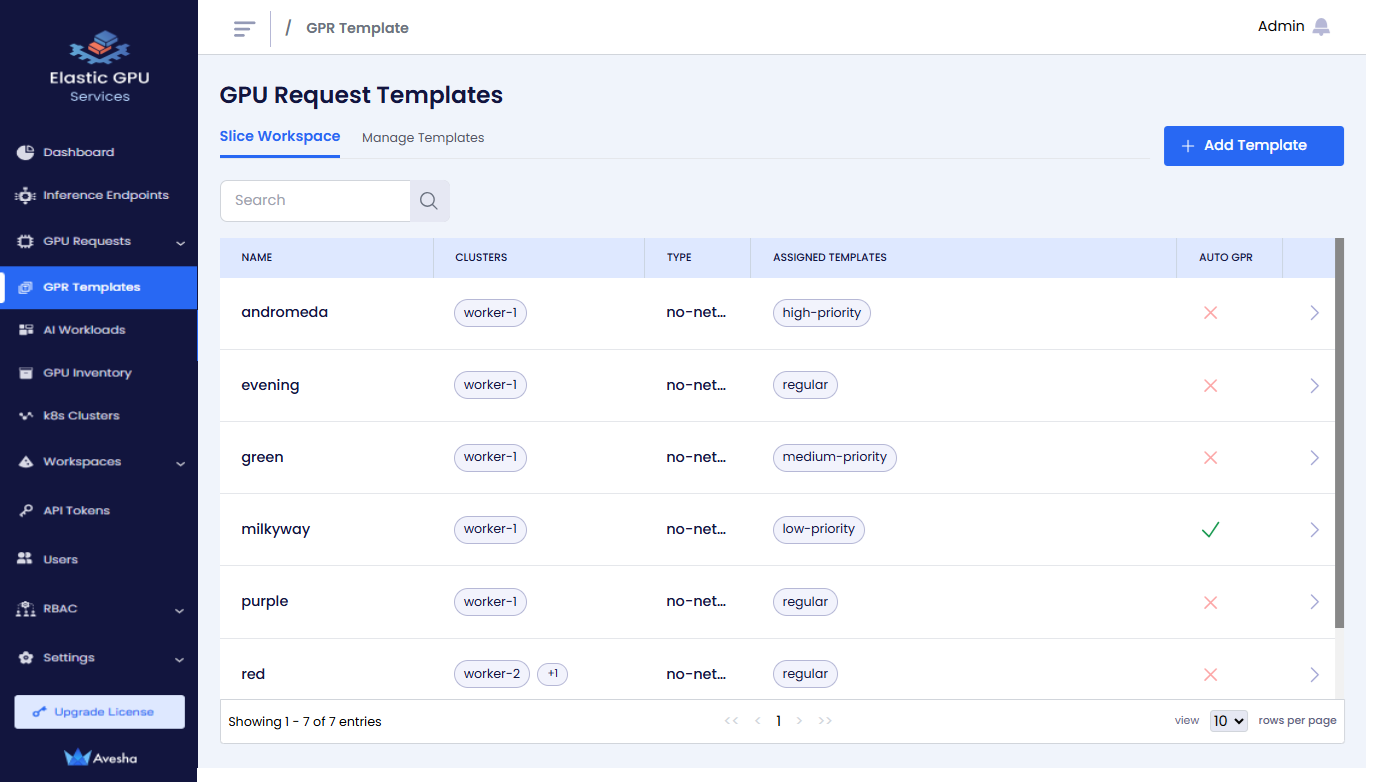1375x782 pixels.
Task: Toggle Auto GPR X for andromeda
Action: (1210, 313)
